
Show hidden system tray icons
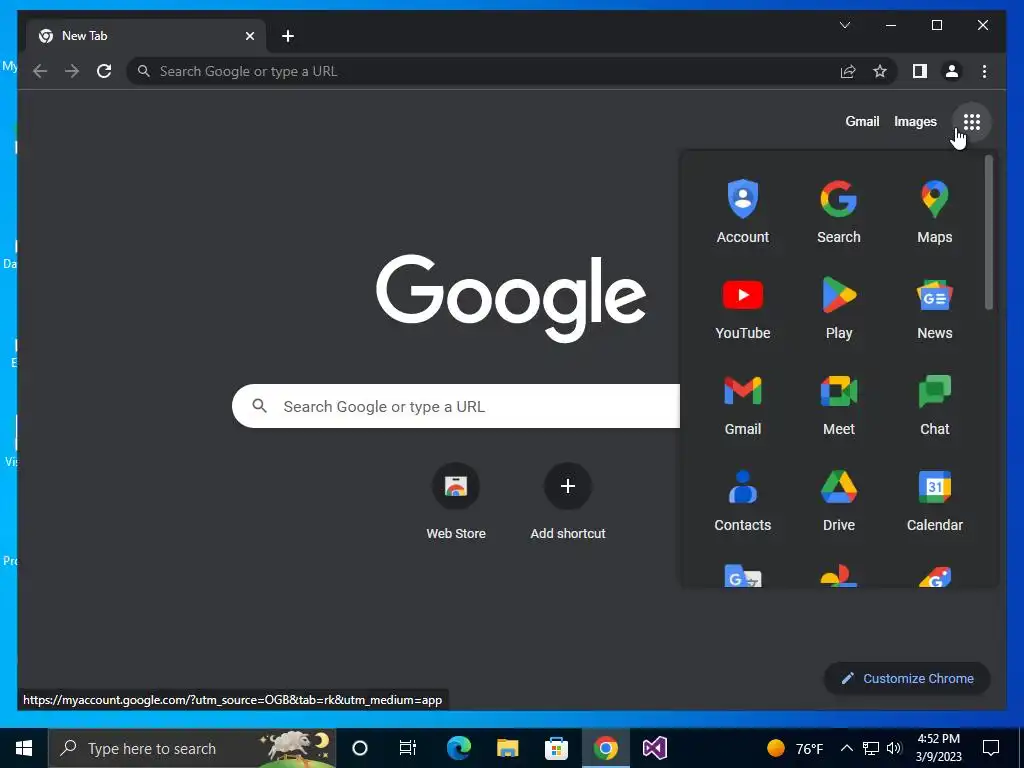click(846, 748)
